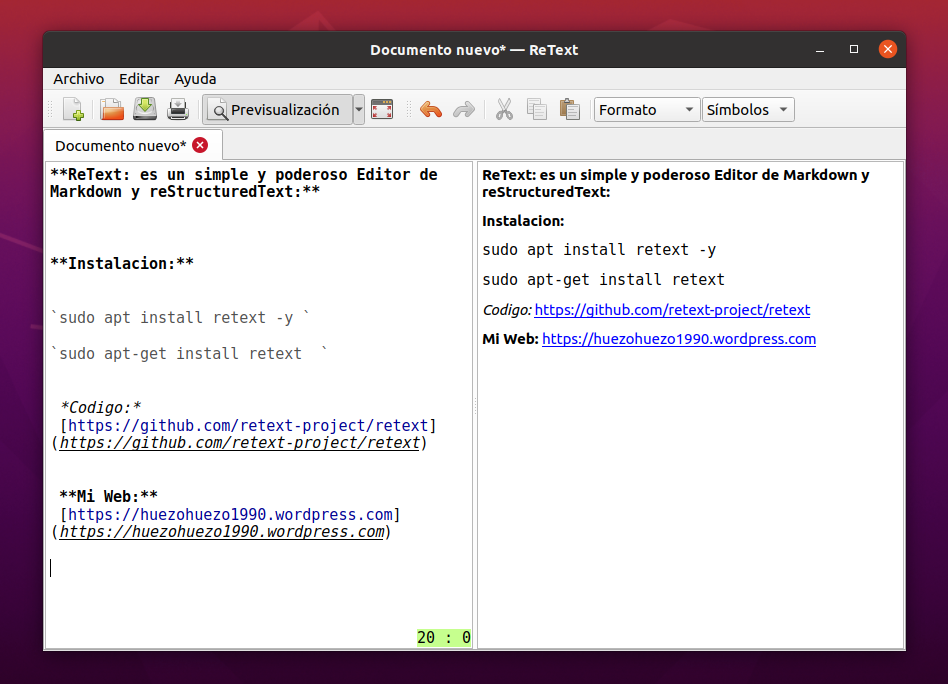948x684 pixels.
Task: Toggle the Previsualización button
Action: pyautogui.click(x=278, y=110)
